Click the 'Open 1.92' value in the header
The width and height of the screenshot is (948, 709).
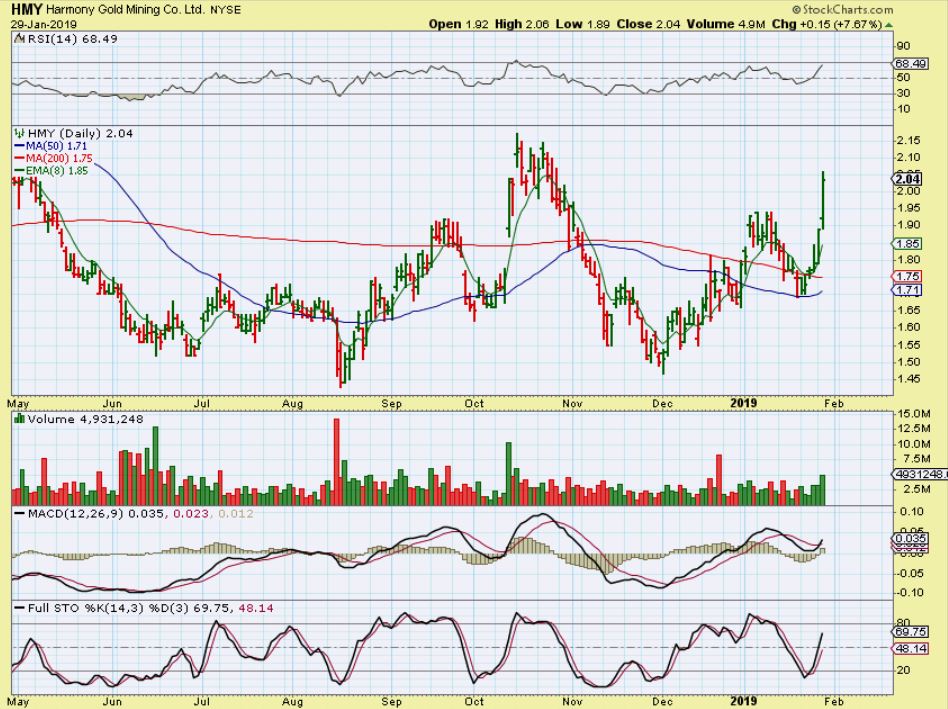click(x=458, y=24)
